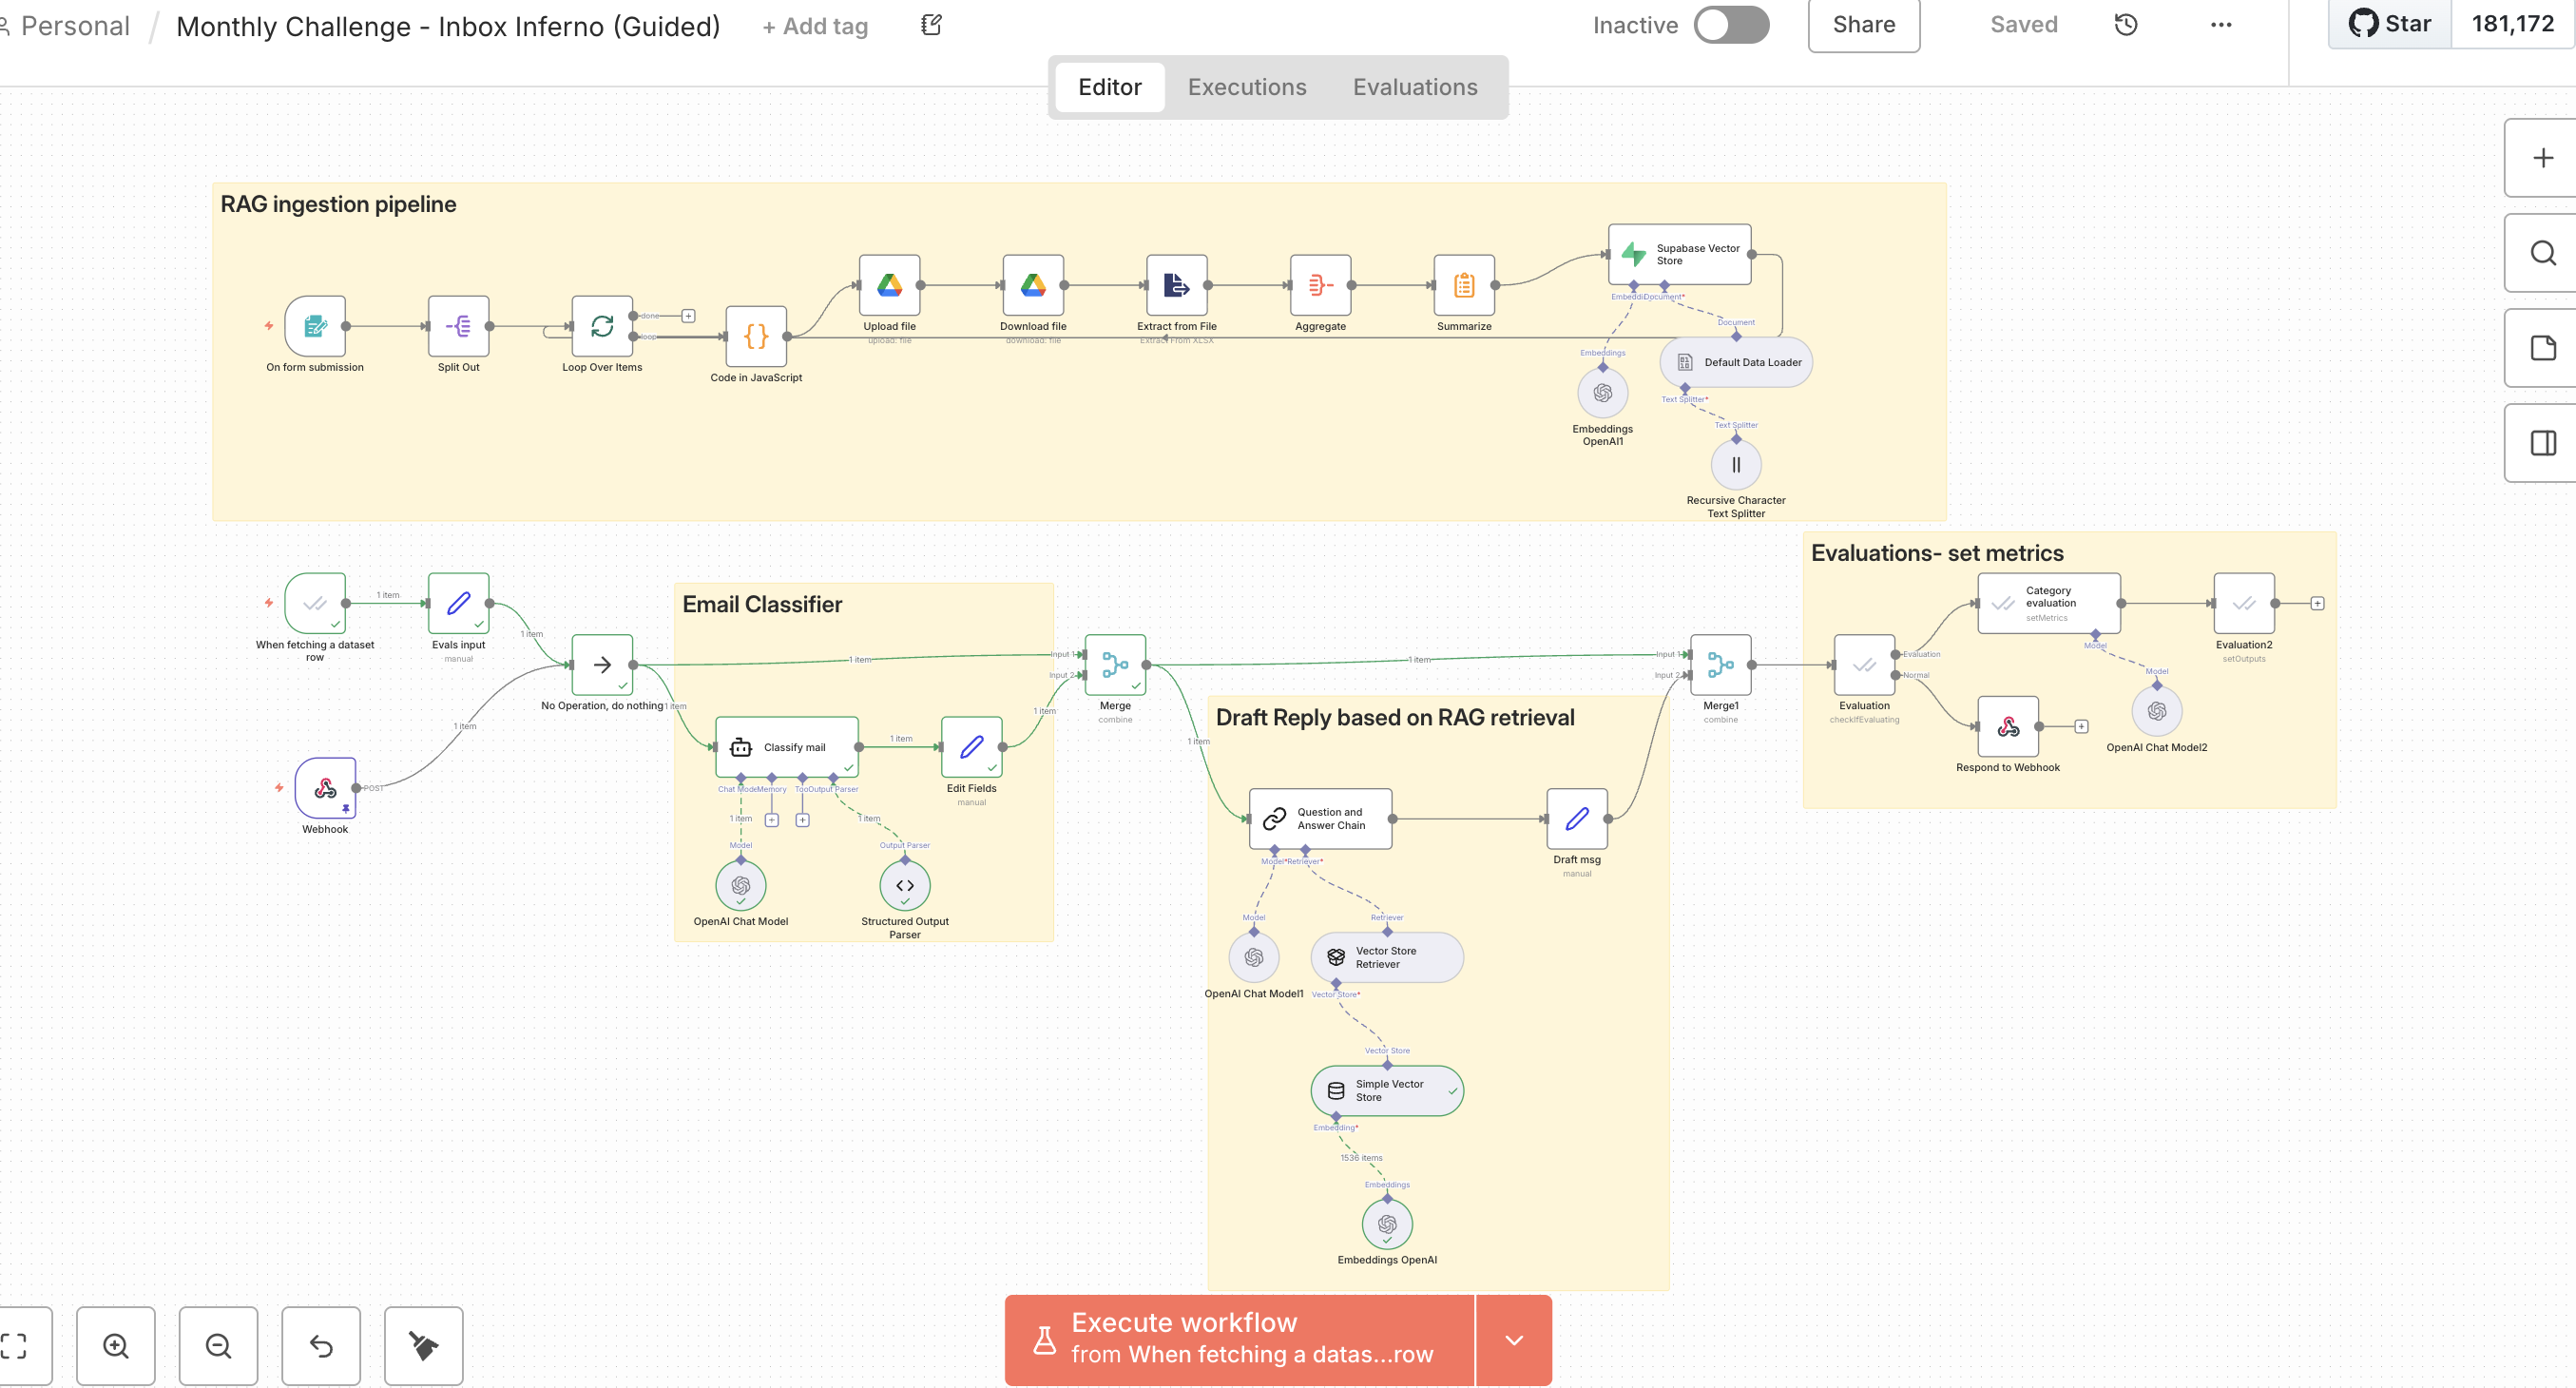This screenshot has width=2576, height=1388.
Task: Star the project on GitHub
Action: [x=2390, y=24]
